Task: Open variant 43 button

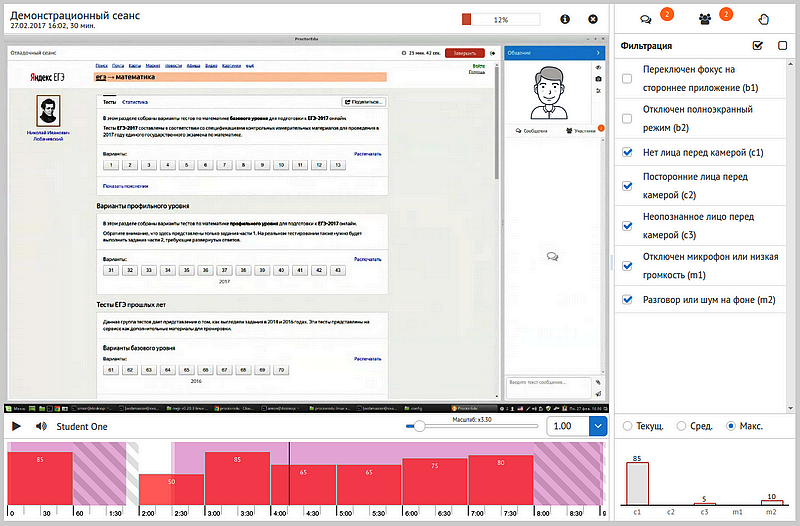Action: pos(338,270)
